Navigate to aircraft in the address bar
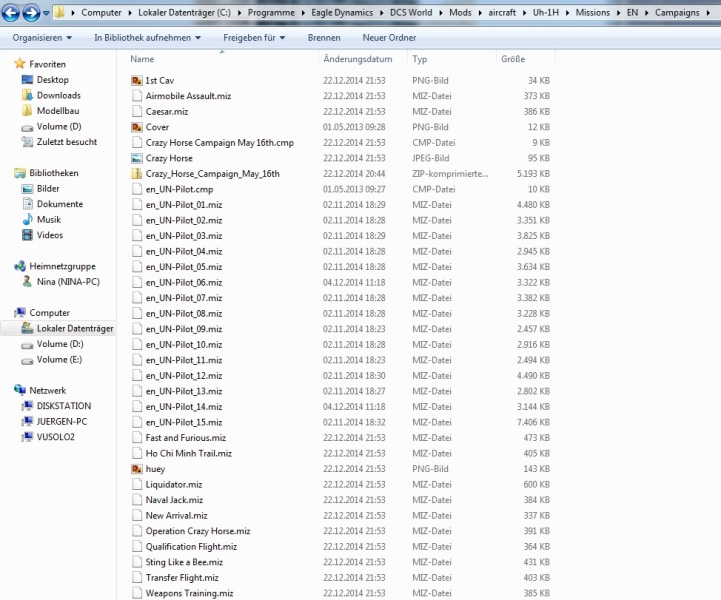 tap(502, 12)
